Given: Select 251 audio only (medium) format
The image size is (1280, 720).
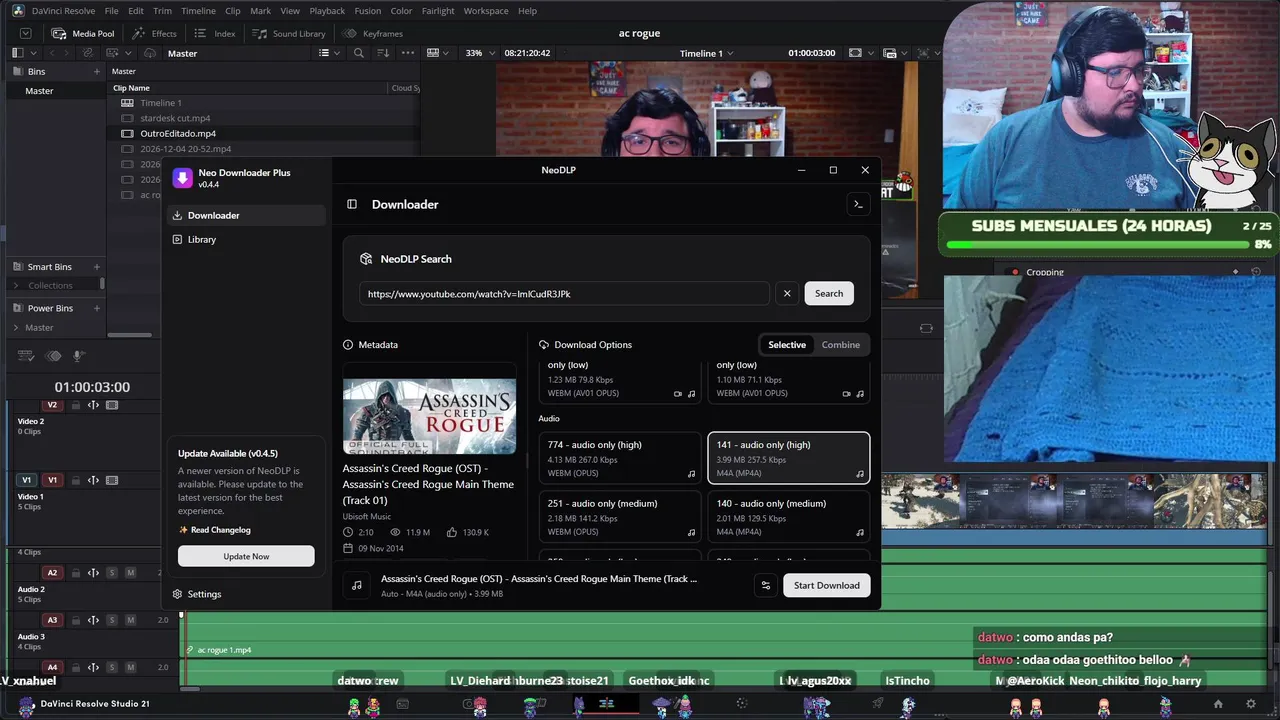Looking at the screenshot, I should click(620, 517).
